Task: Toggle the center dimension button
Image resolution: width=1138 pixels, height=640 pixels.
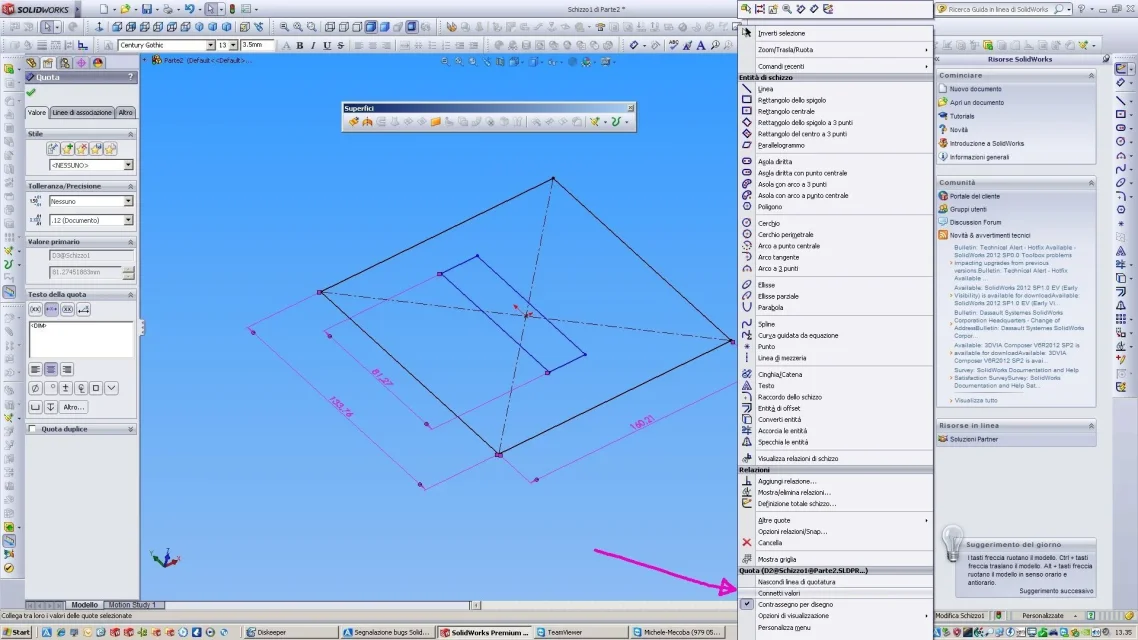Action: tap(52, 310)
